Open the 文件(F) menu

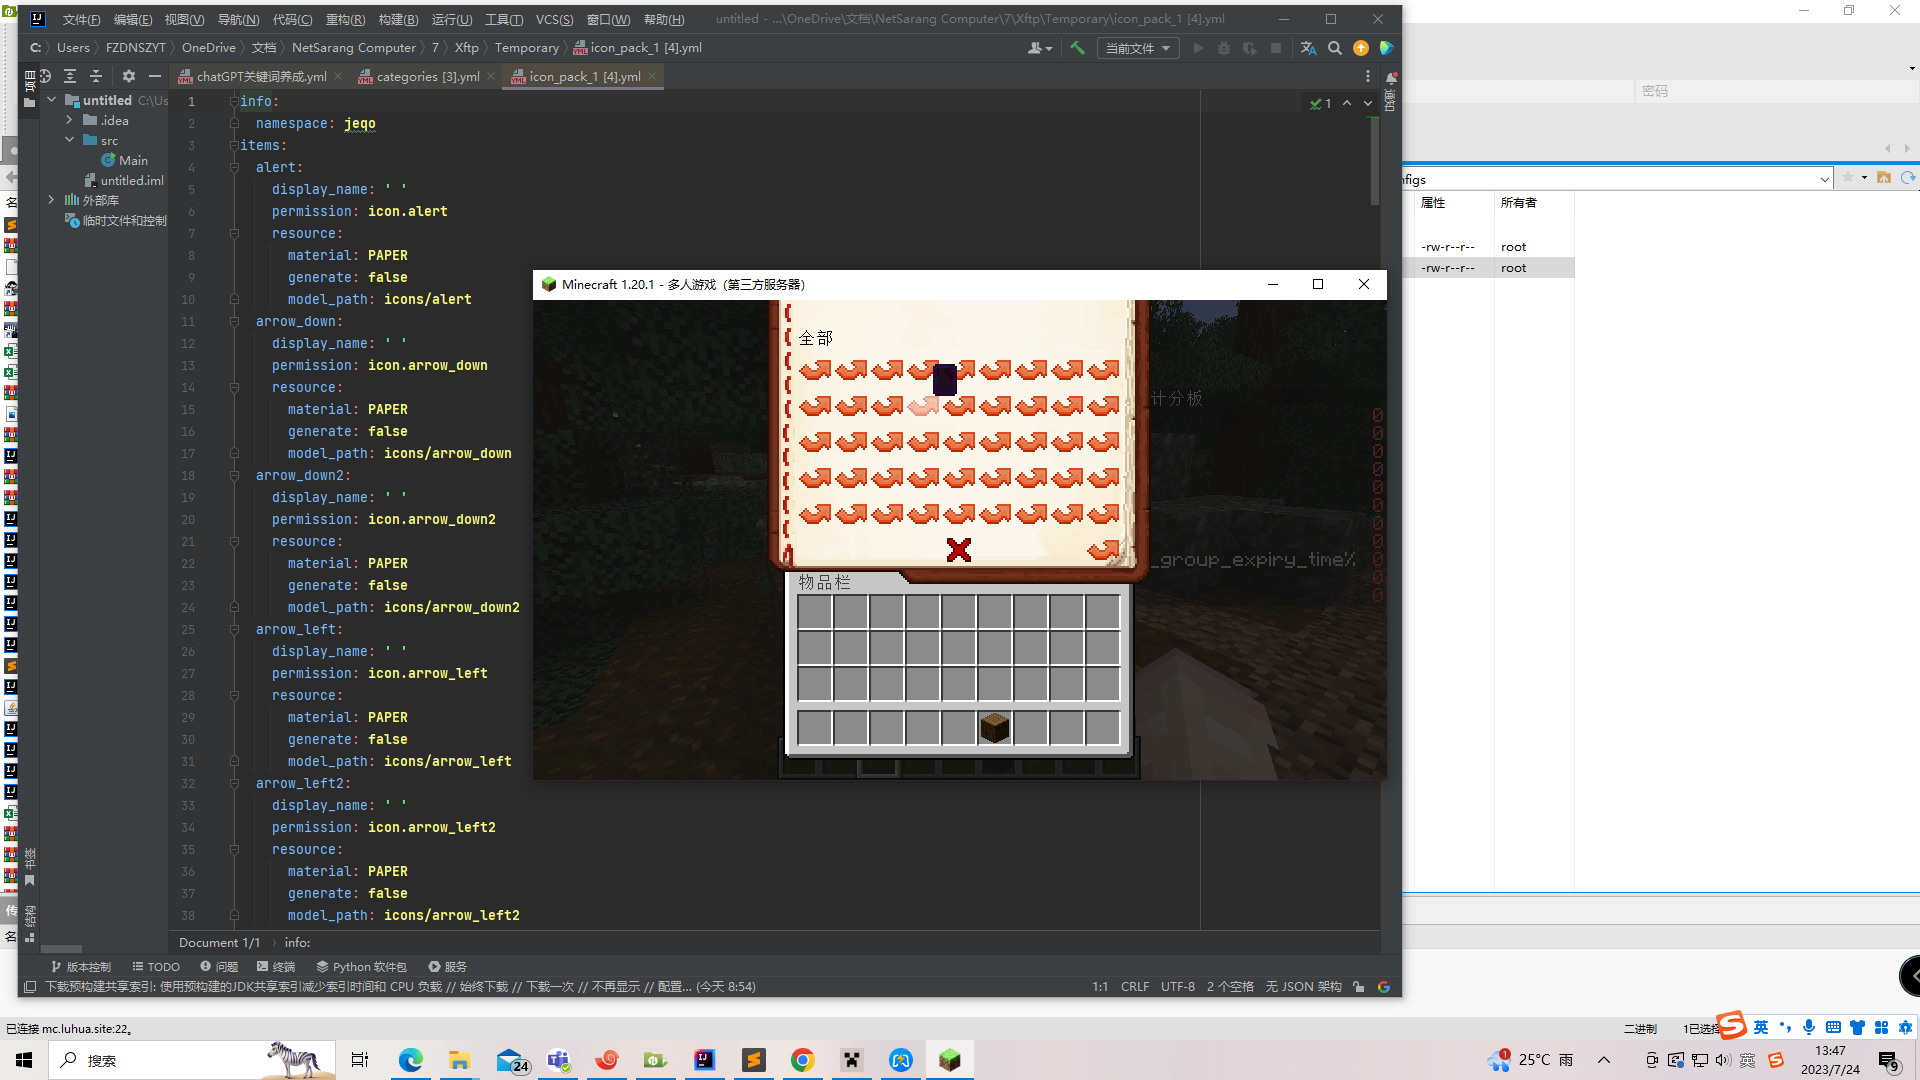(80, 19)
